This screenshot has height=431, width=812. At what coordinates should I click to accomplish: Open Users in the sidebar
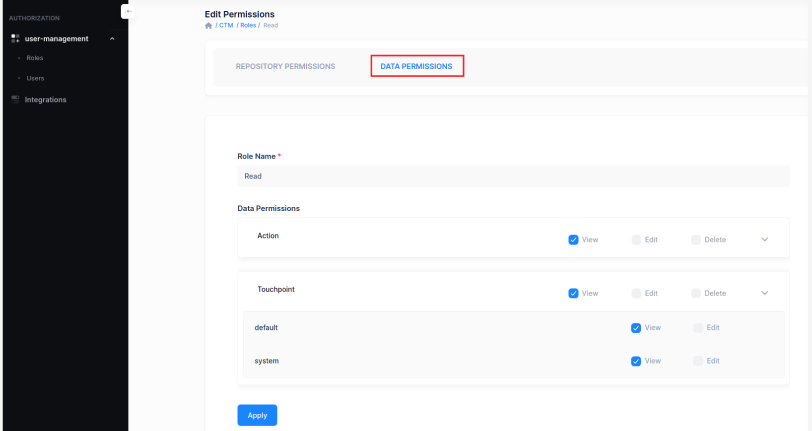click(x=35, y=78)
